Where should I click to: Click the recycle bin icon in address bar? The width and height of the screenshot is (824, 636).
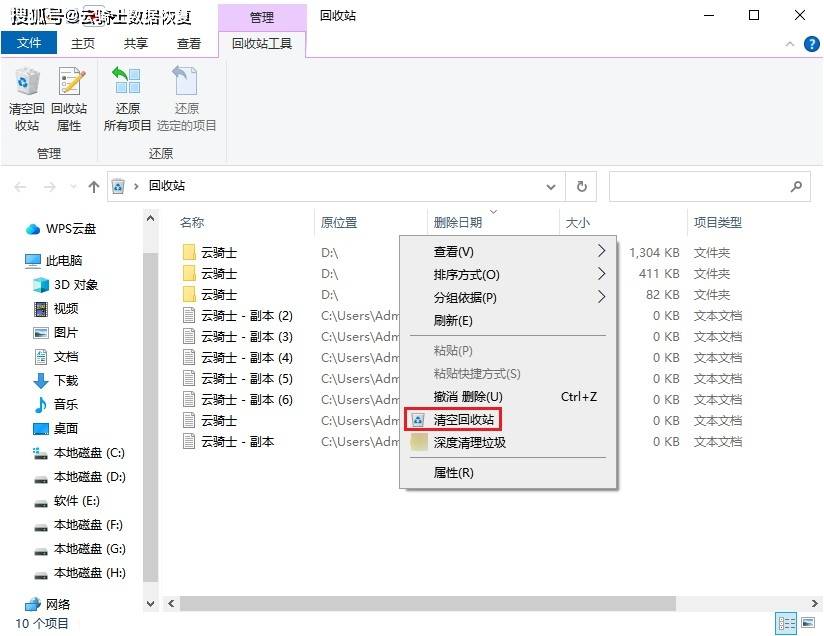point(118,186)
